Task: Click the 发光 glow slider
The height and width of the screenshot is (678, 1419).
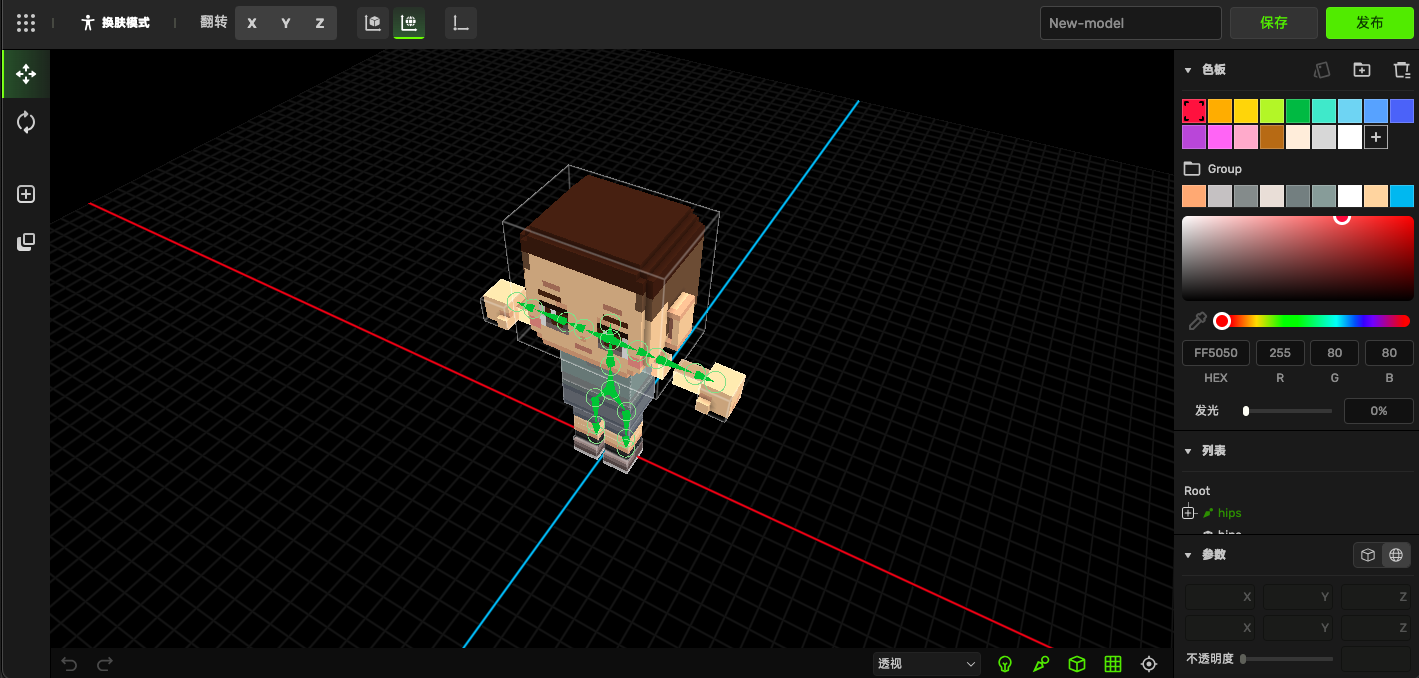Action: (x=1288, y=411)
